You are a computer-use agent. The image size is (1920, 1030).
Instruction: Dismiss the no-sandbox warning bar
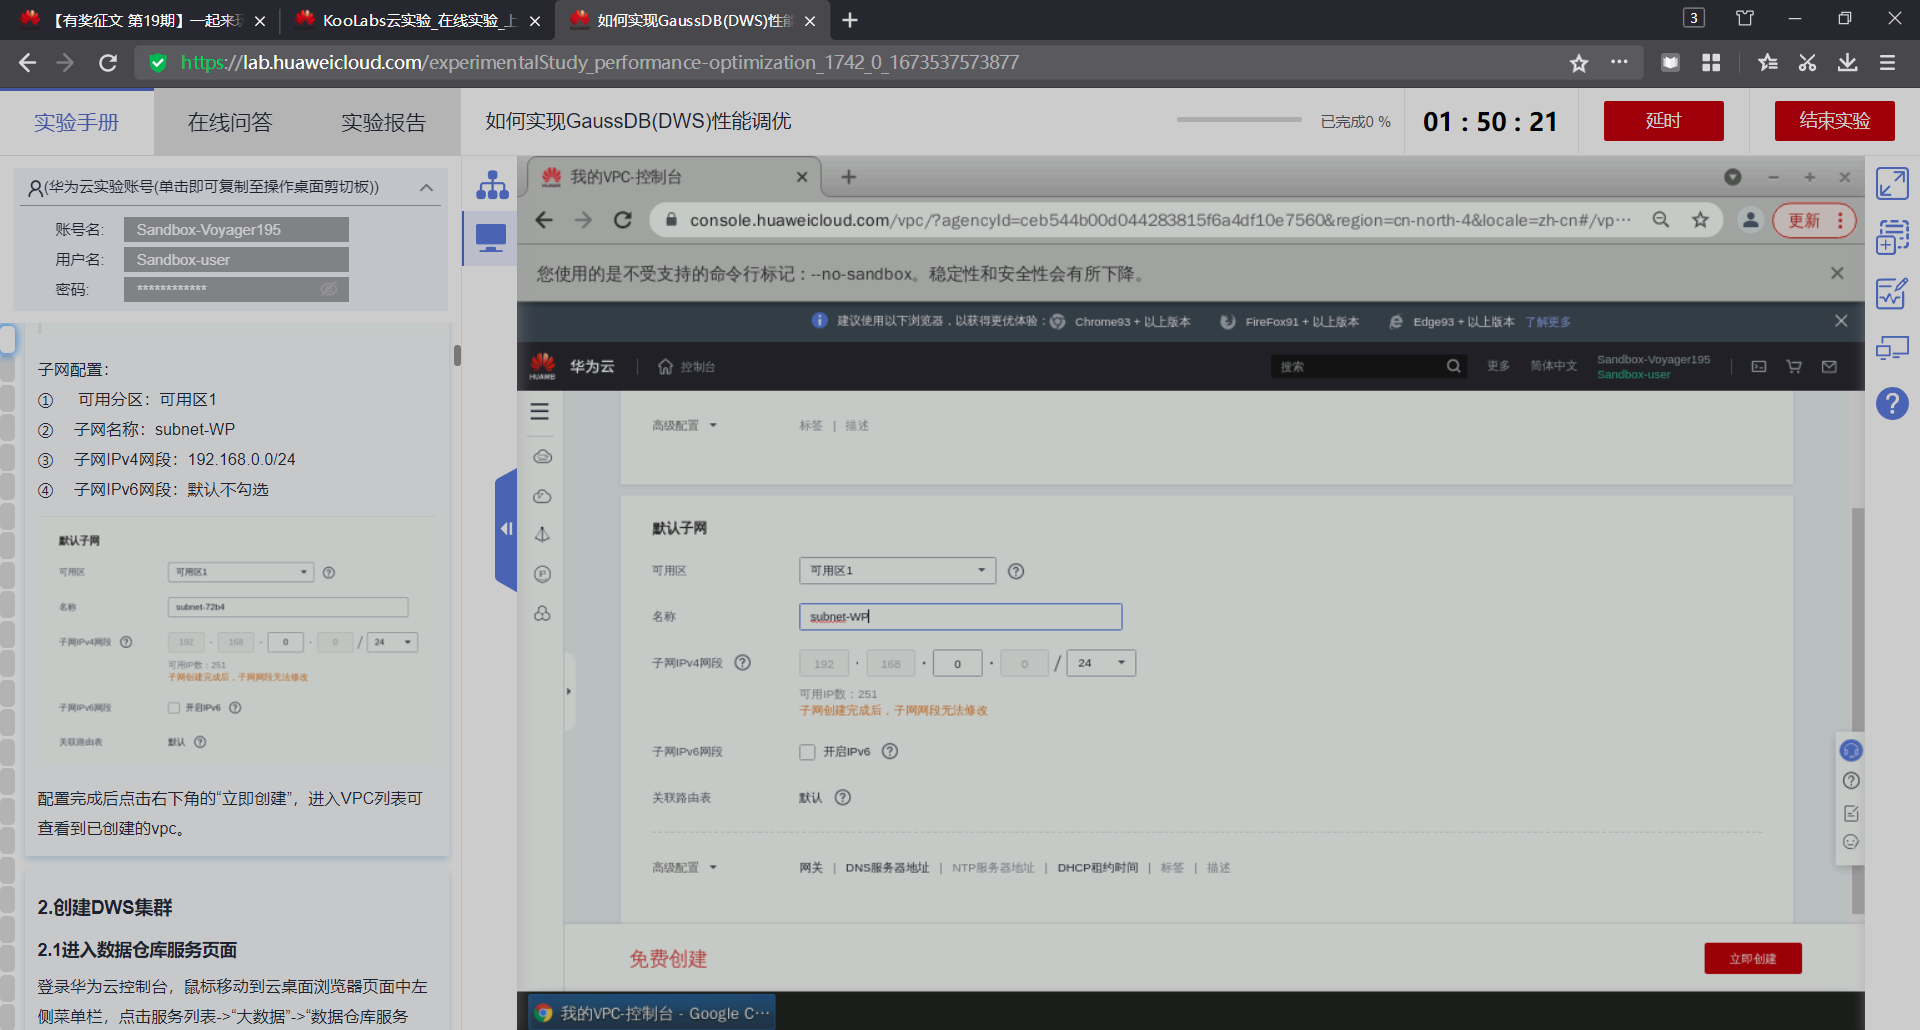tap(1836, 273)
